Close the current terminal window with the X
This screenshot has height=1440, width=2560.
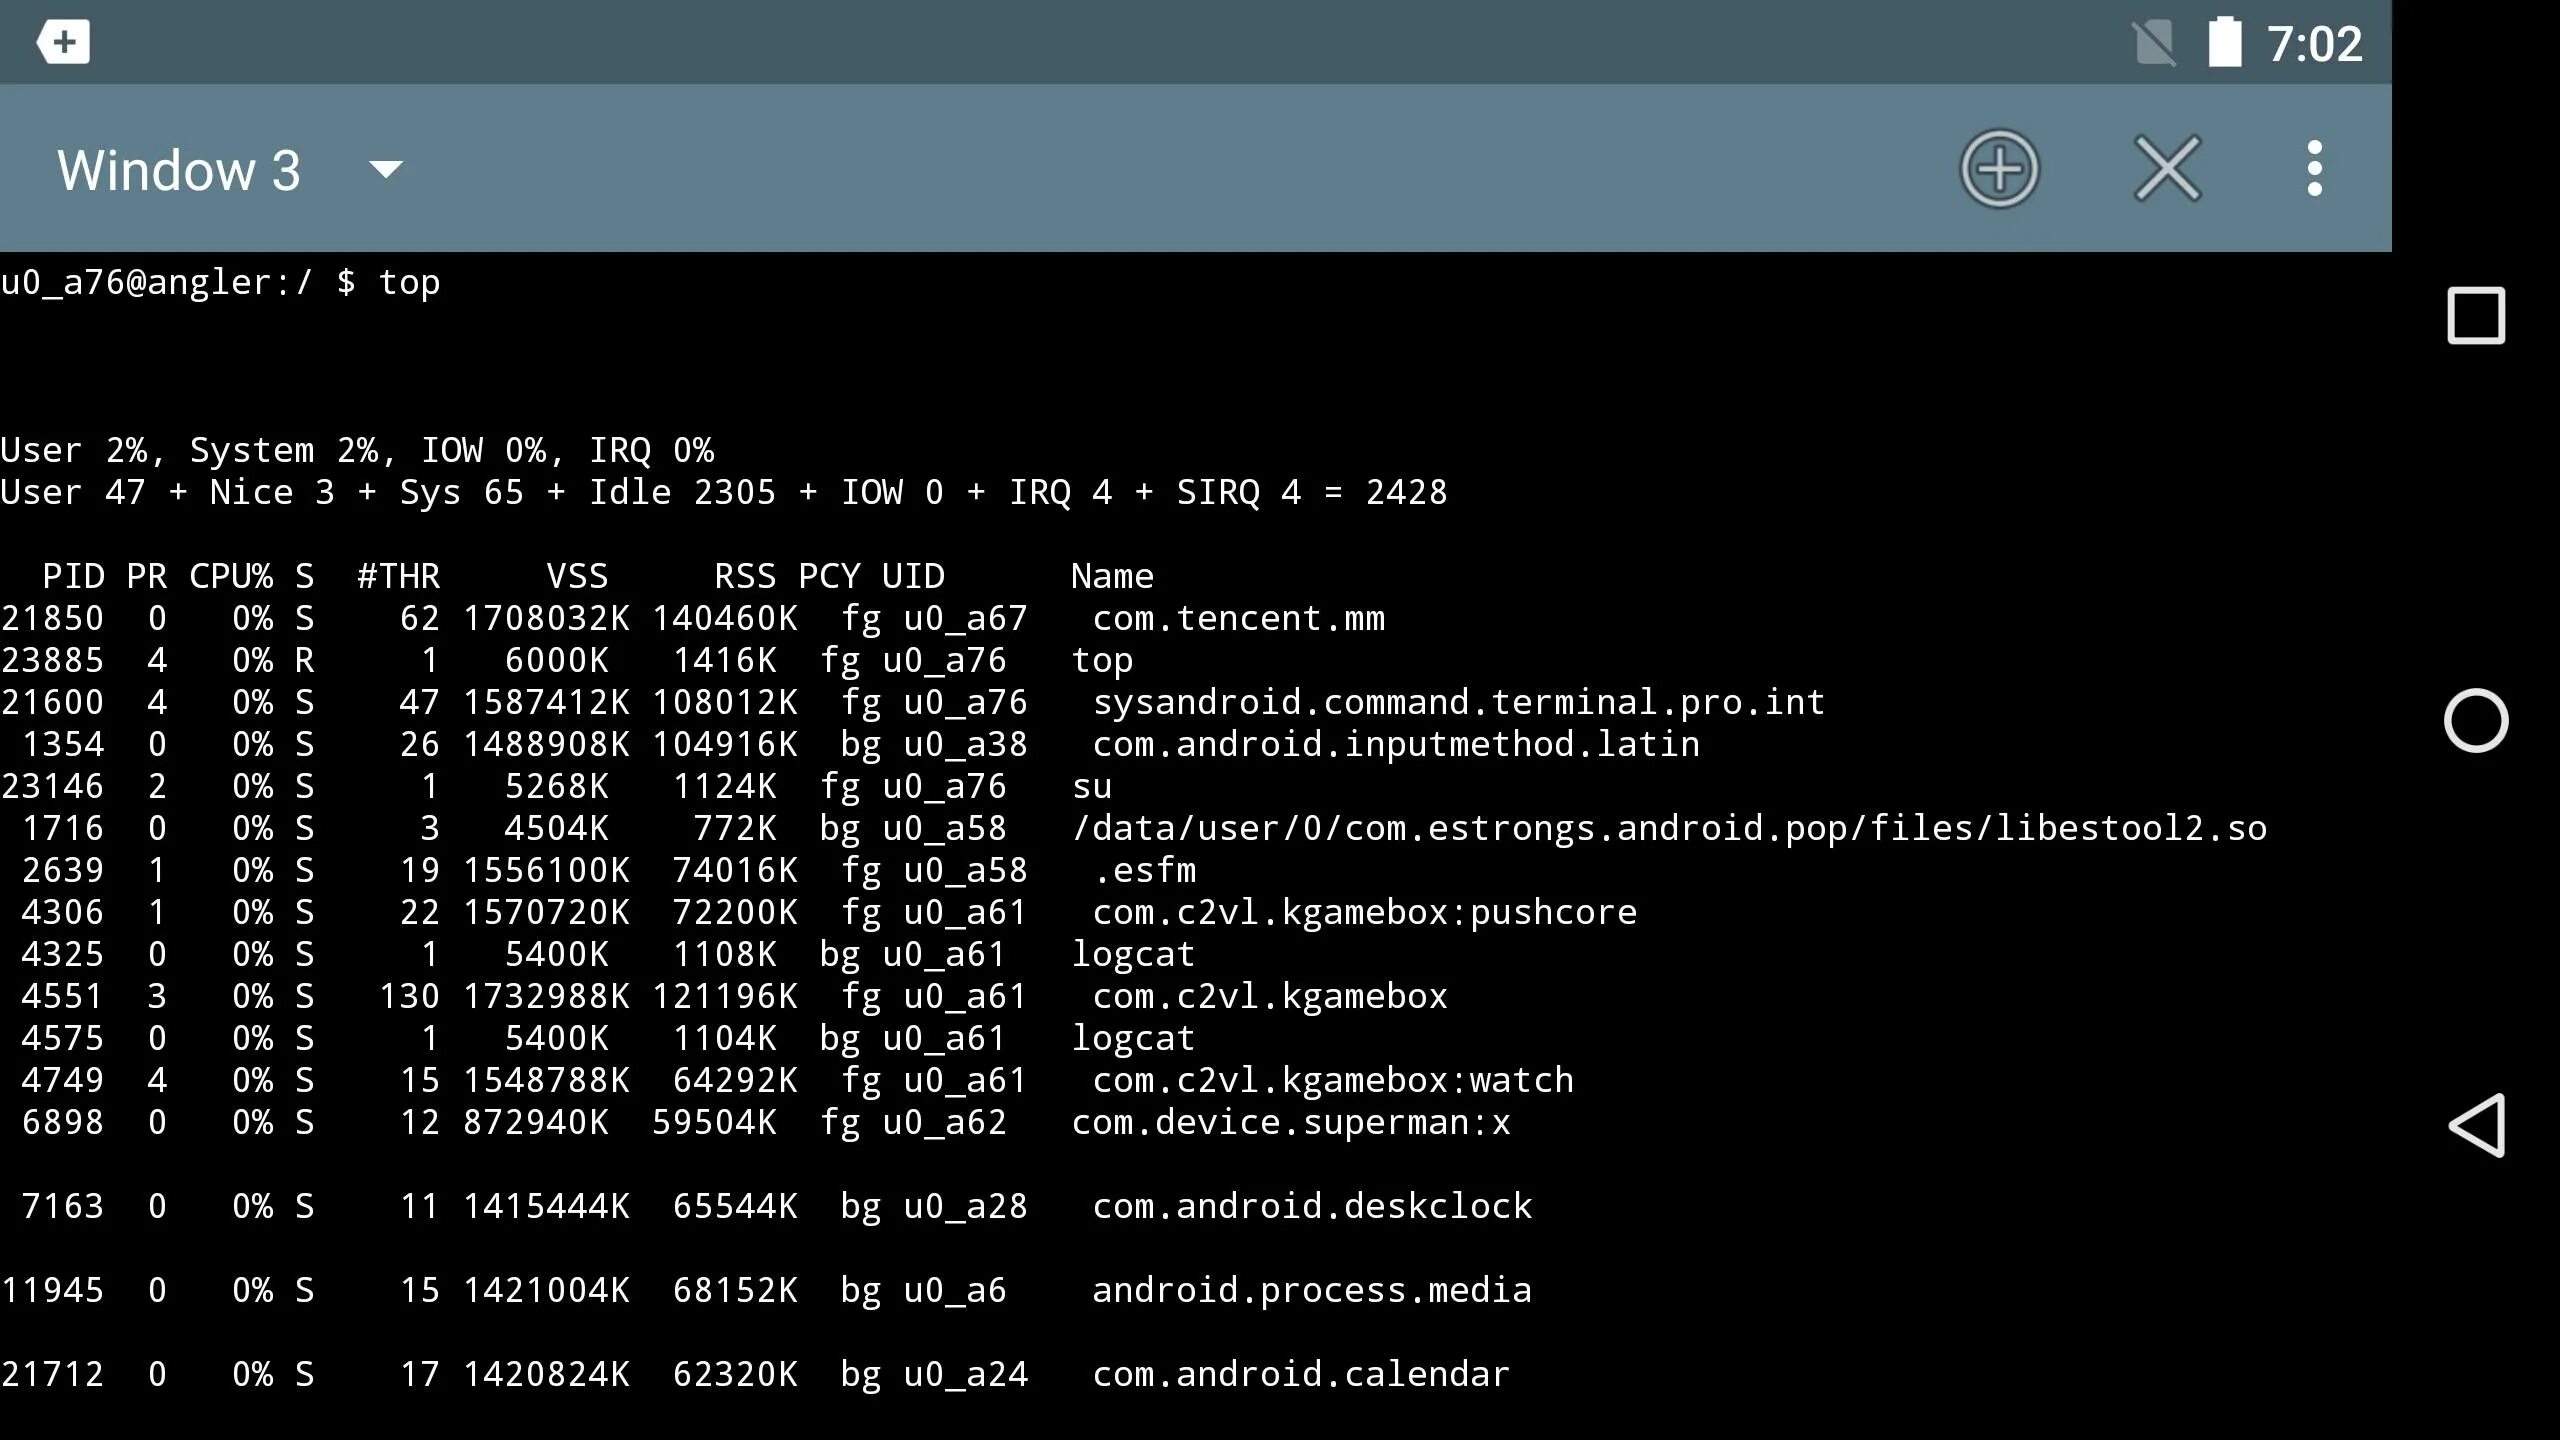point(2167,169)
